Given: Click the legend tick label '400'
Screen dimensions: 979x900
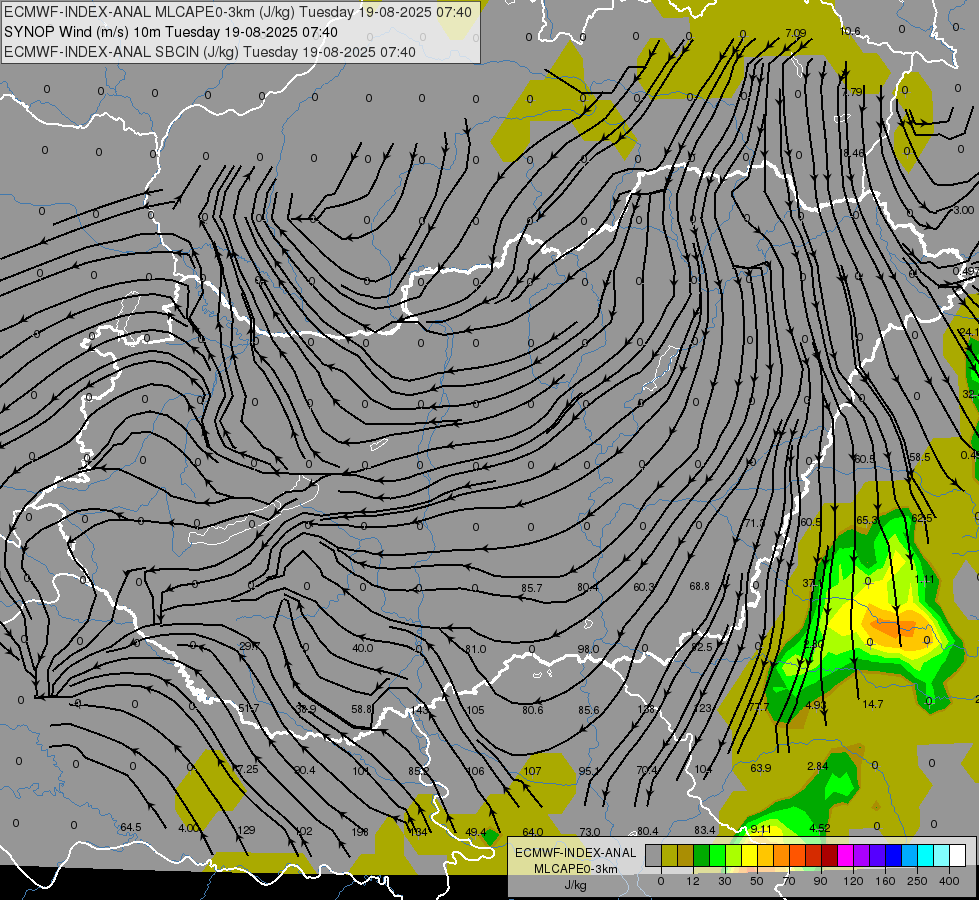Looking at the screenshot, I should pos(949,881).
